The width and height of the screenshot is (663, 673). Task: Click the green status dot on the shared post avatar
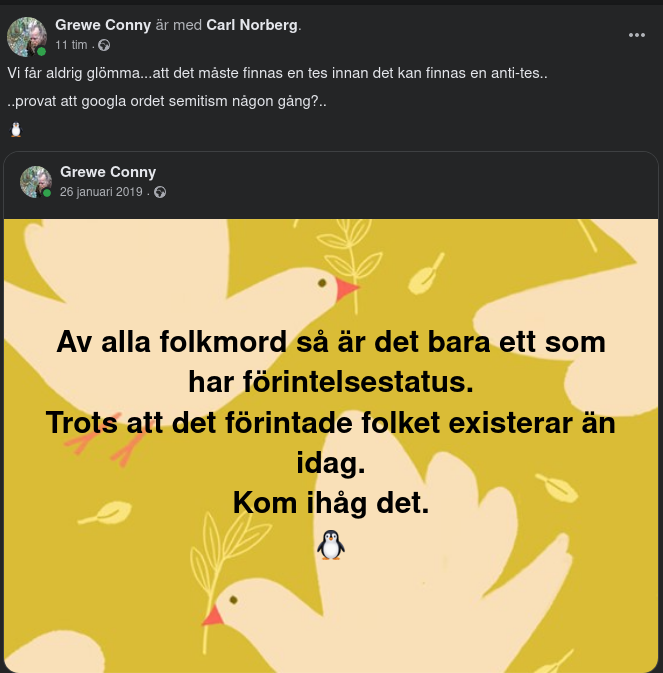point(47,193)
